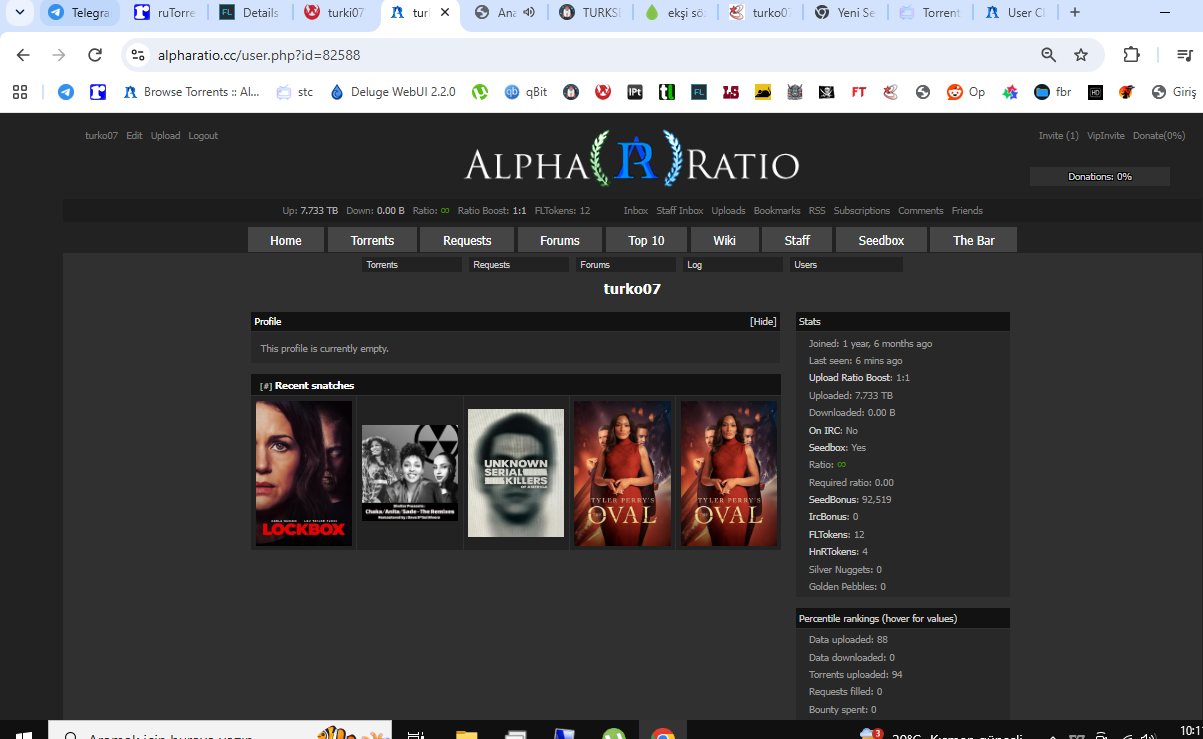Open the Staff menu button

(797, 240)
